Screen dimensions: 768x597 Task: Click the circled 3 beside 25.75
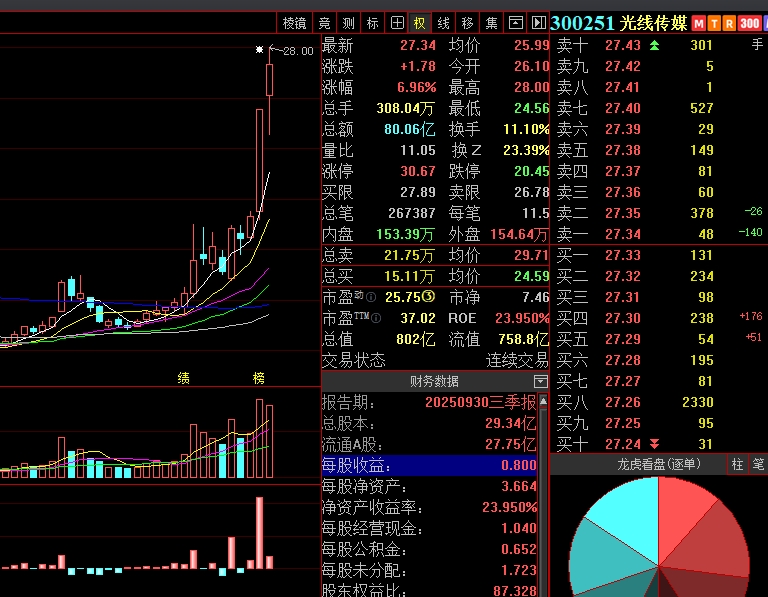(429, 297)
